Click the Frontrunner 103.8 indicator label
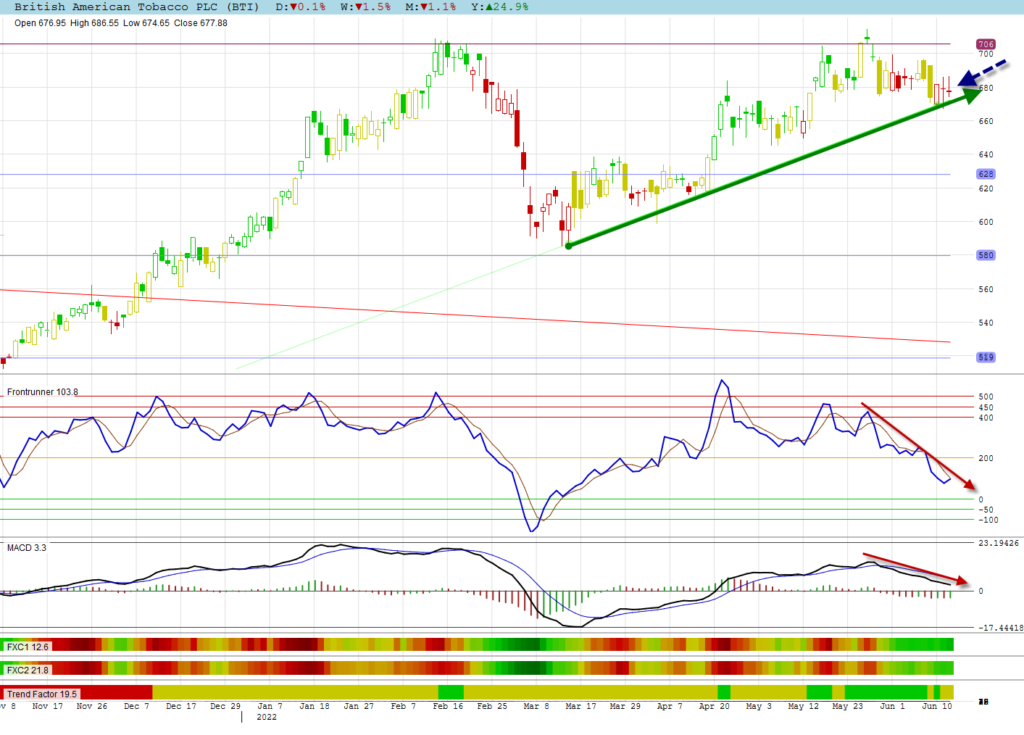 pos(42,392)
